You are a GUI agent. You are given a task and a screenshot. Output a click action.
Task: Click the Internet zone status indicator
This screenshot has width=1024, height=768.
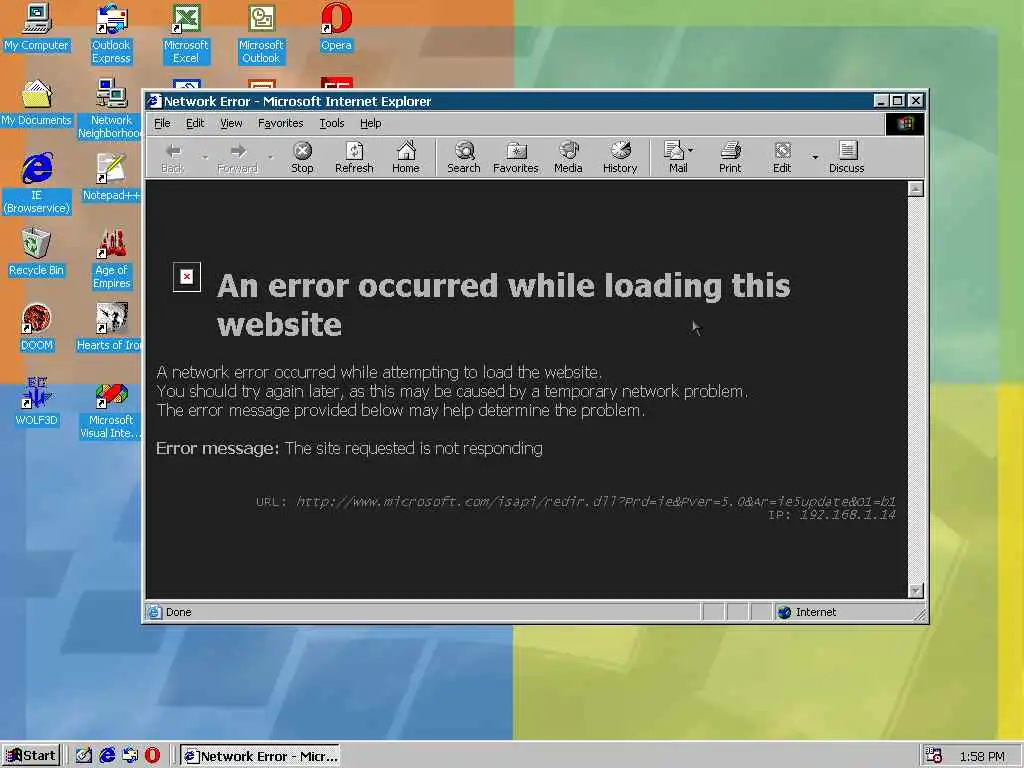[807, 612]
